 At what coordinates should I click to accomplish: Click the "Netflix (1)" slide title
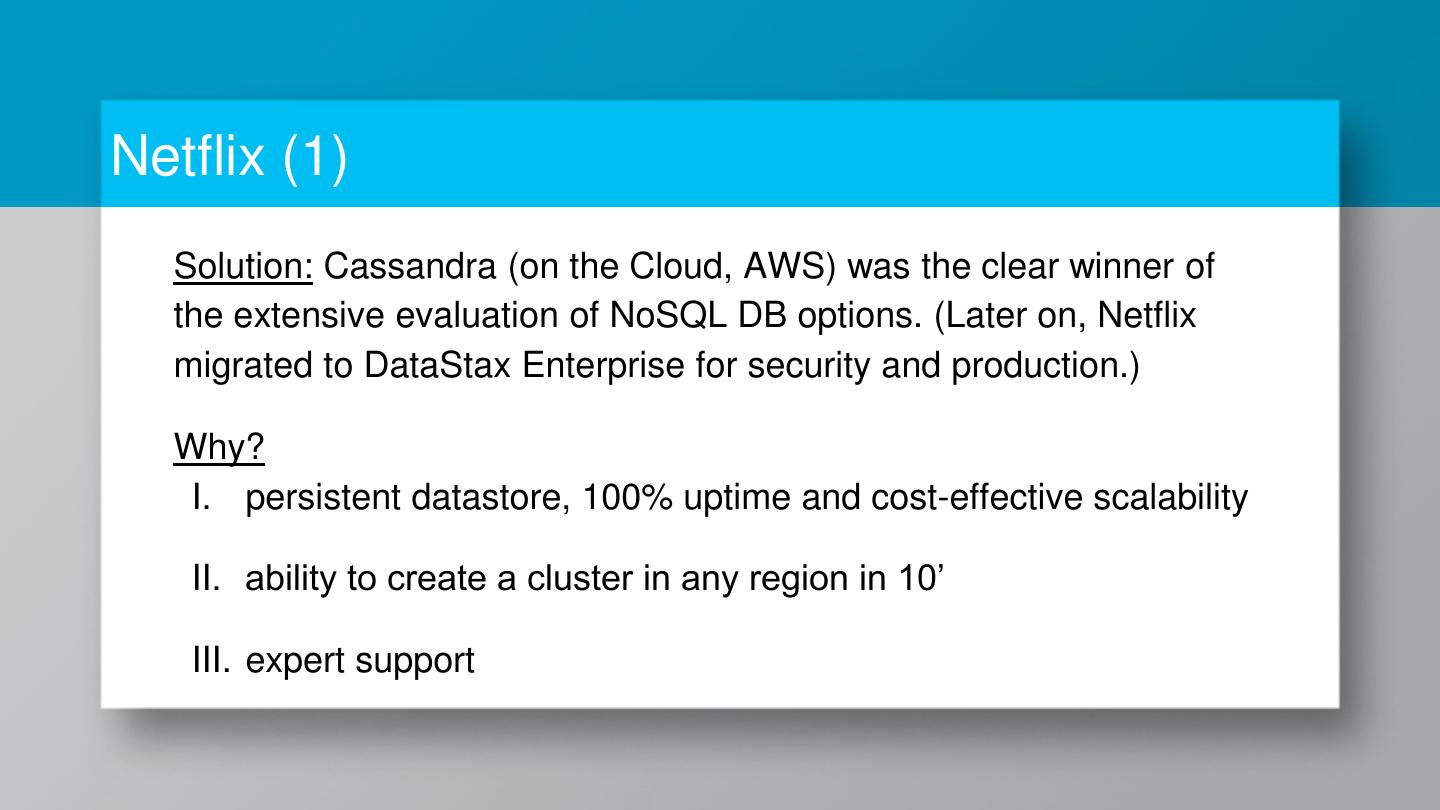tap(229, 156)
